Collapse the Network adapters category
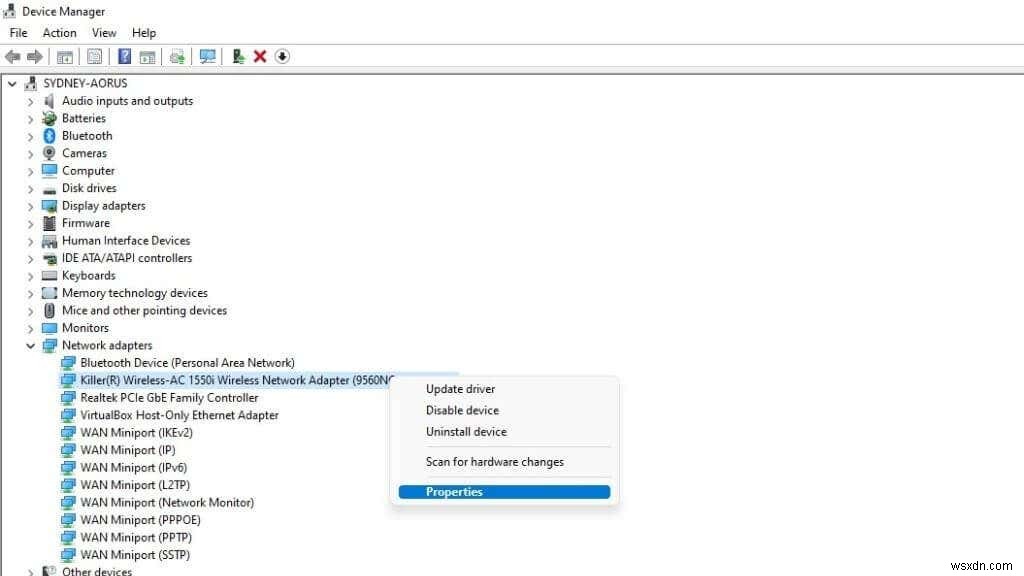The width and height of the screenshot is (1024, 576). pos(31,345)
